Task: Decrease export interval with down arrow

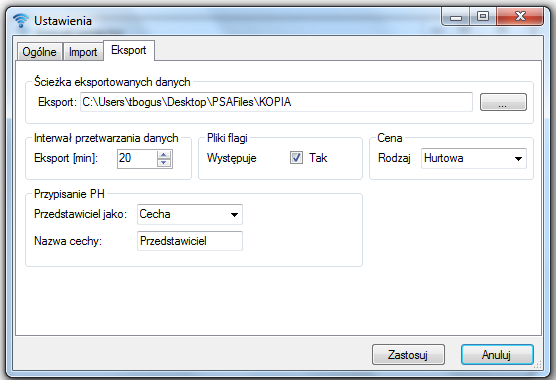Action: pos(163,163)
